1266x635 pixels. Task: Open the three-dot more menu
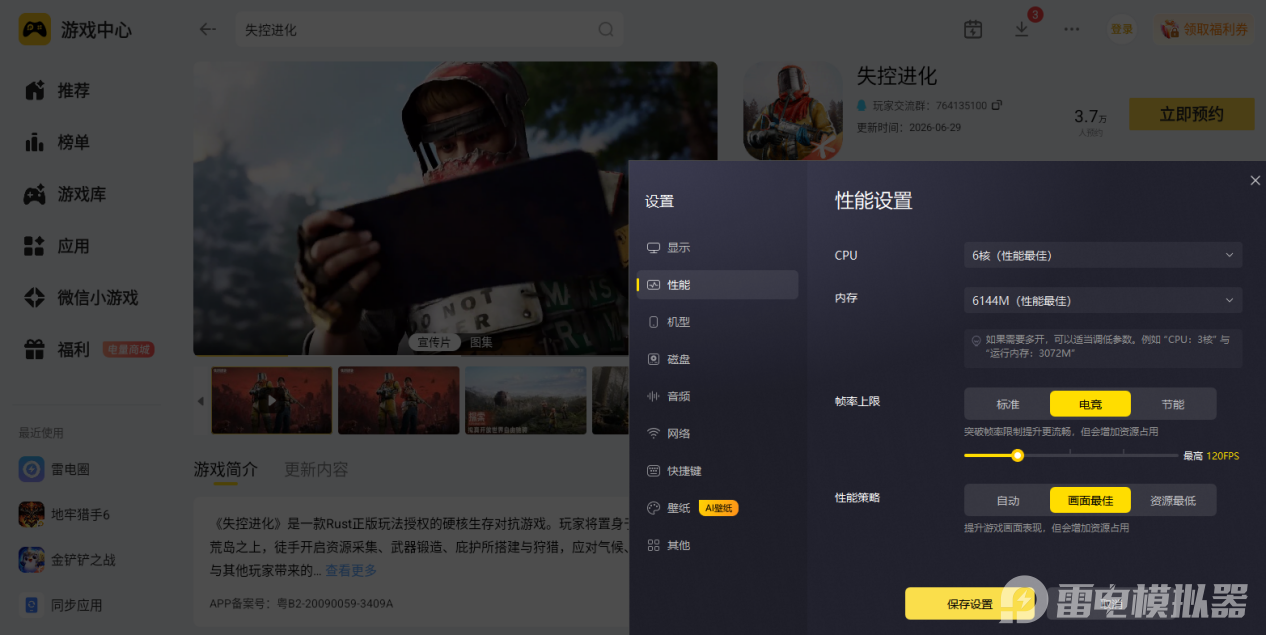(1072, 29)
